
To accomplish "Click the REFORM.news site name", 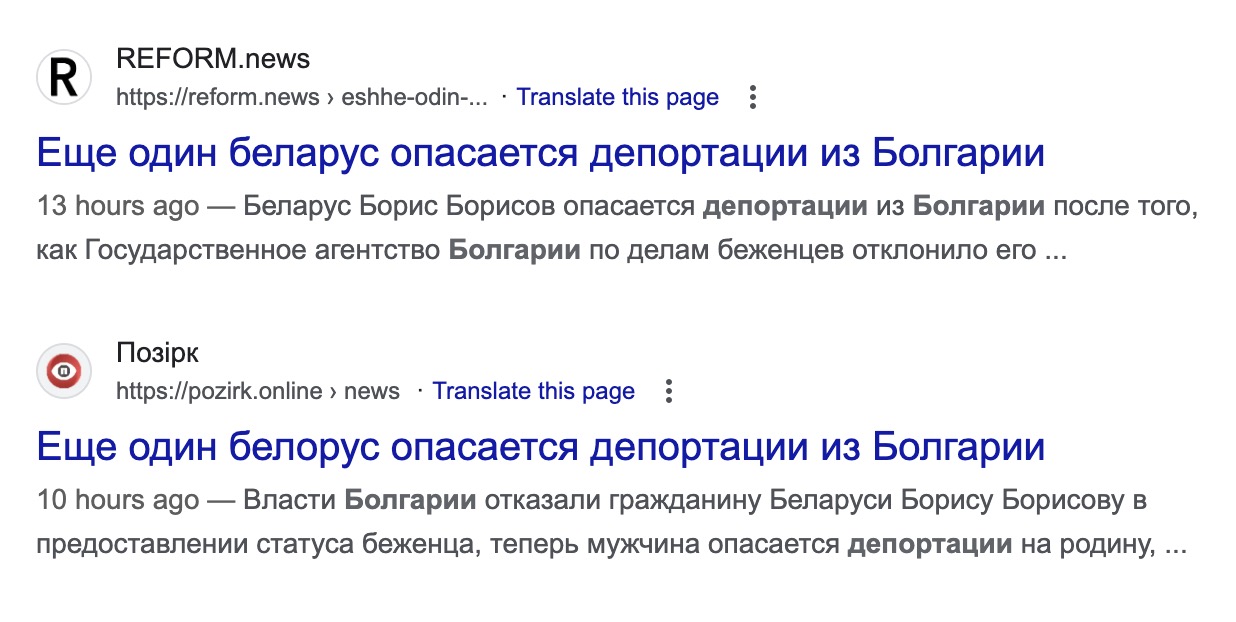I will [x=213, y=59].
